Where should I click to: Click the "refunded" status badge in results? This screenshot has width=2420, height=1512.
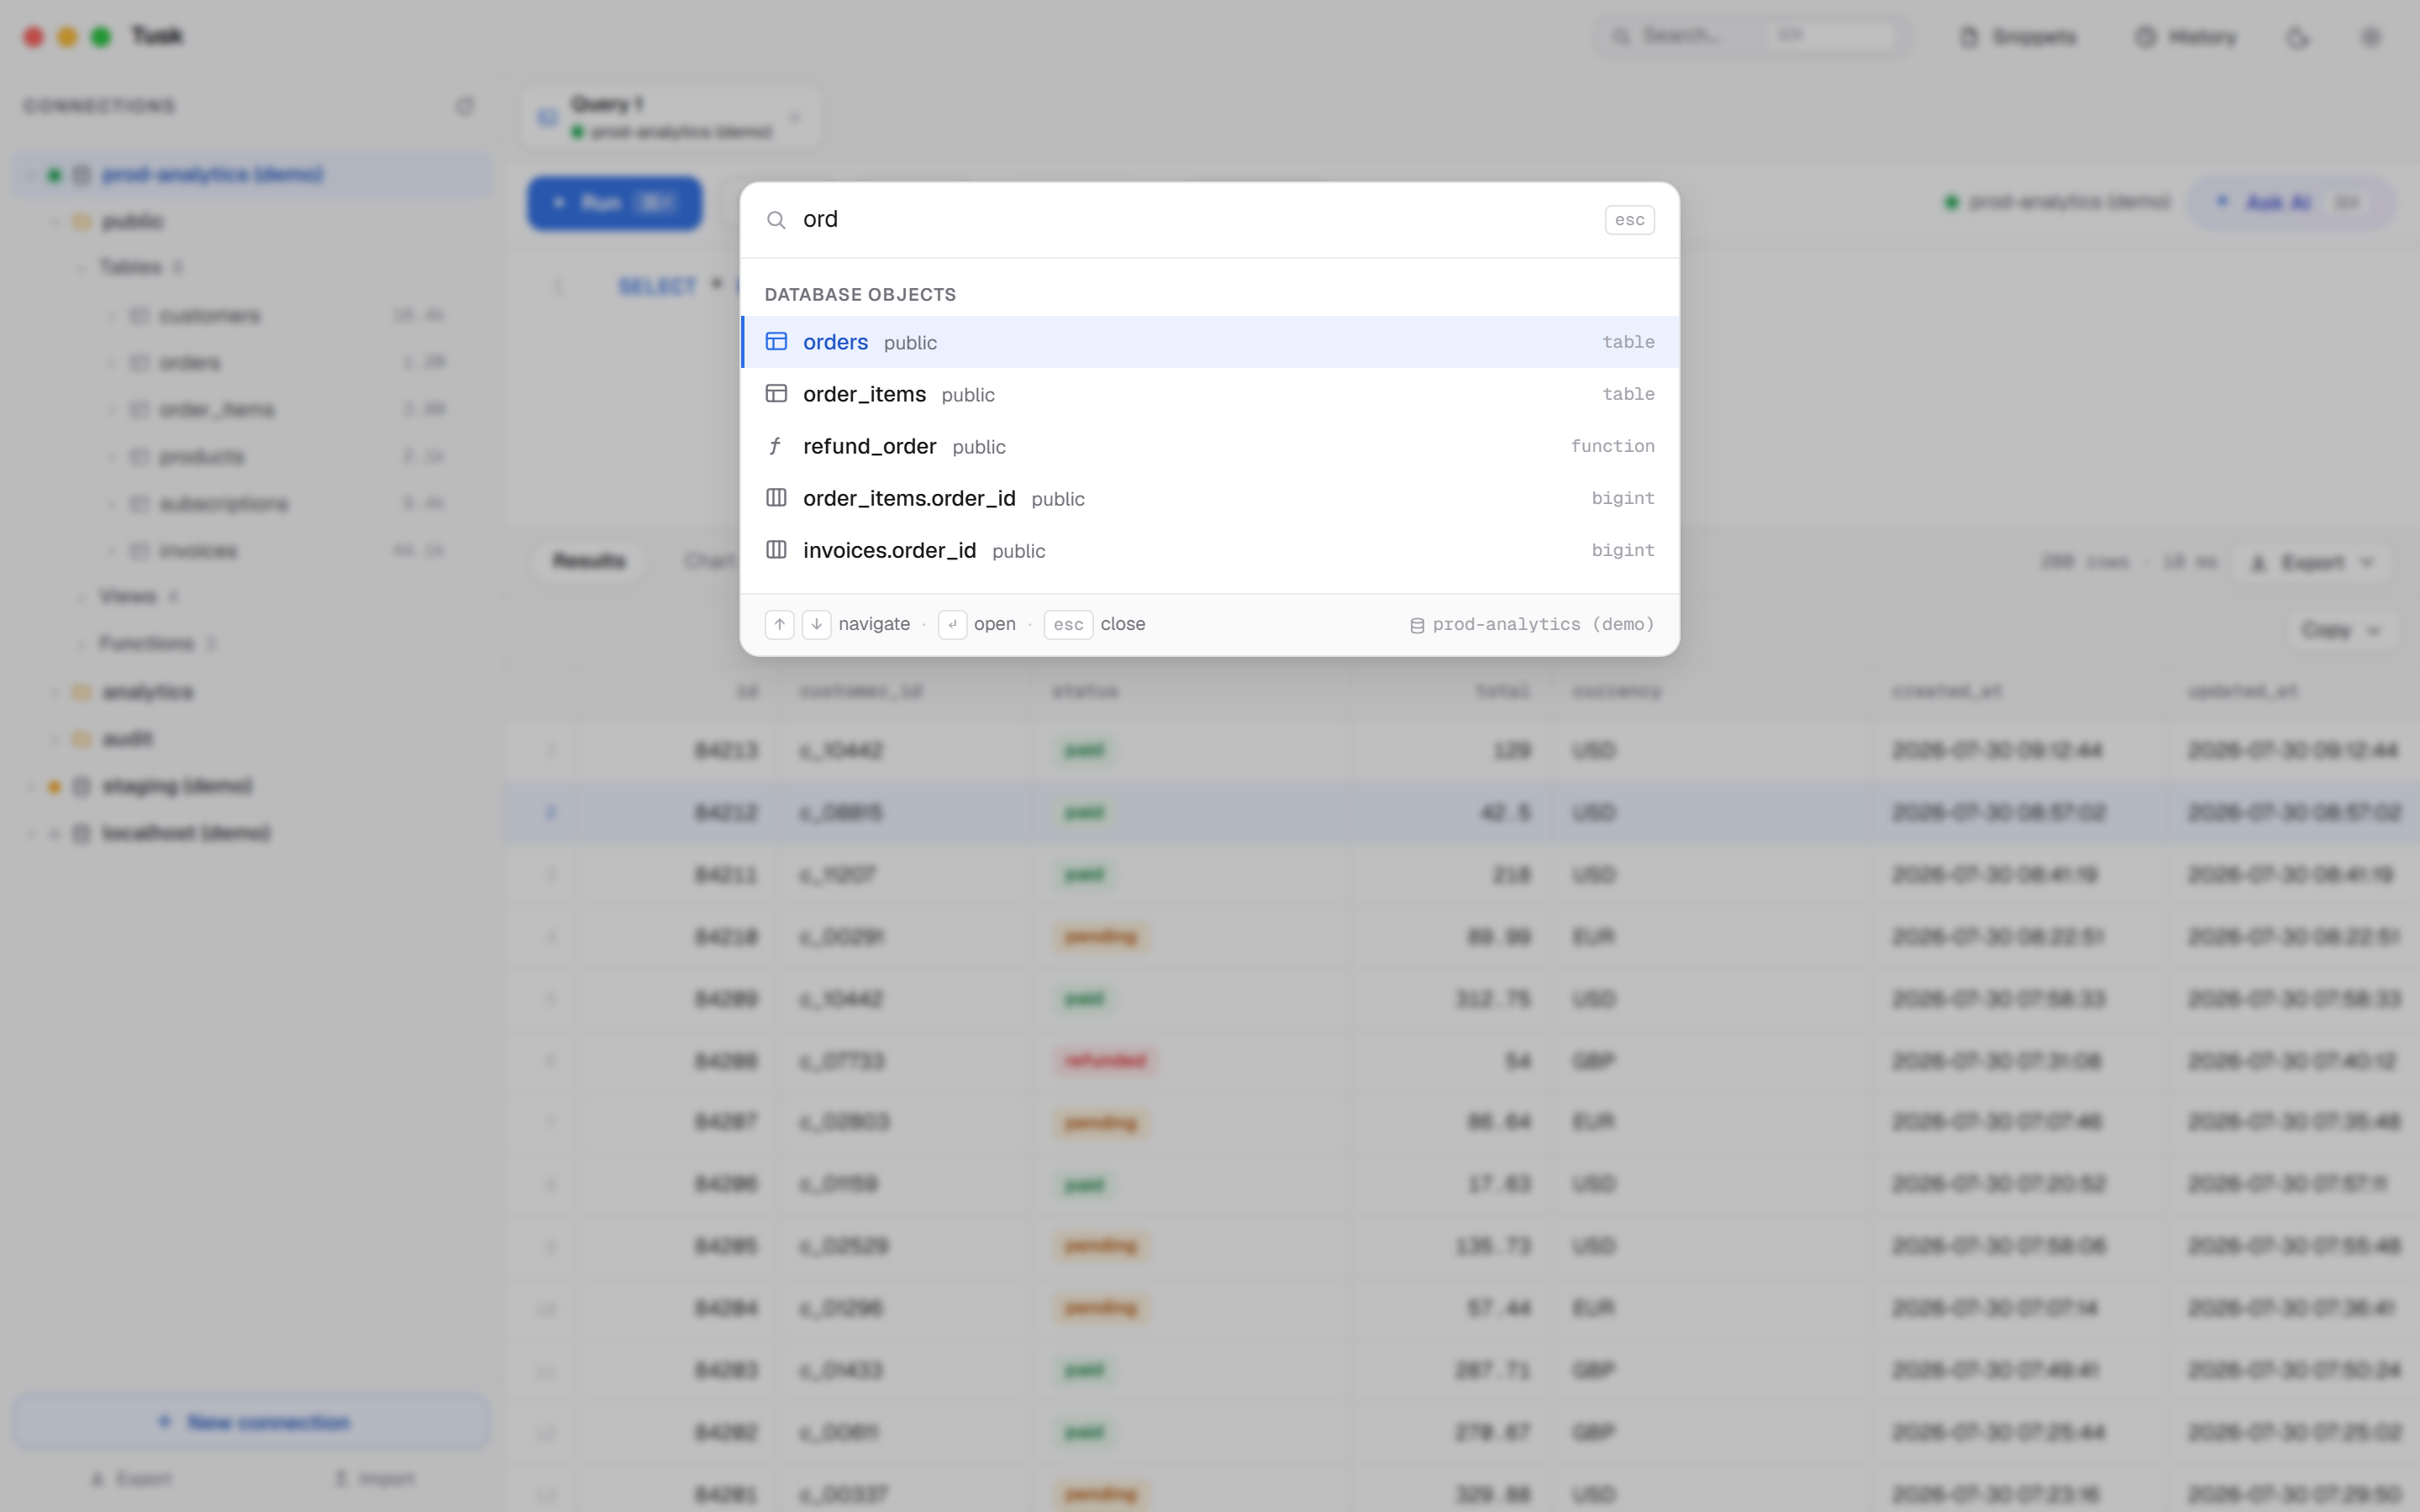[x=1105, y=1060]
